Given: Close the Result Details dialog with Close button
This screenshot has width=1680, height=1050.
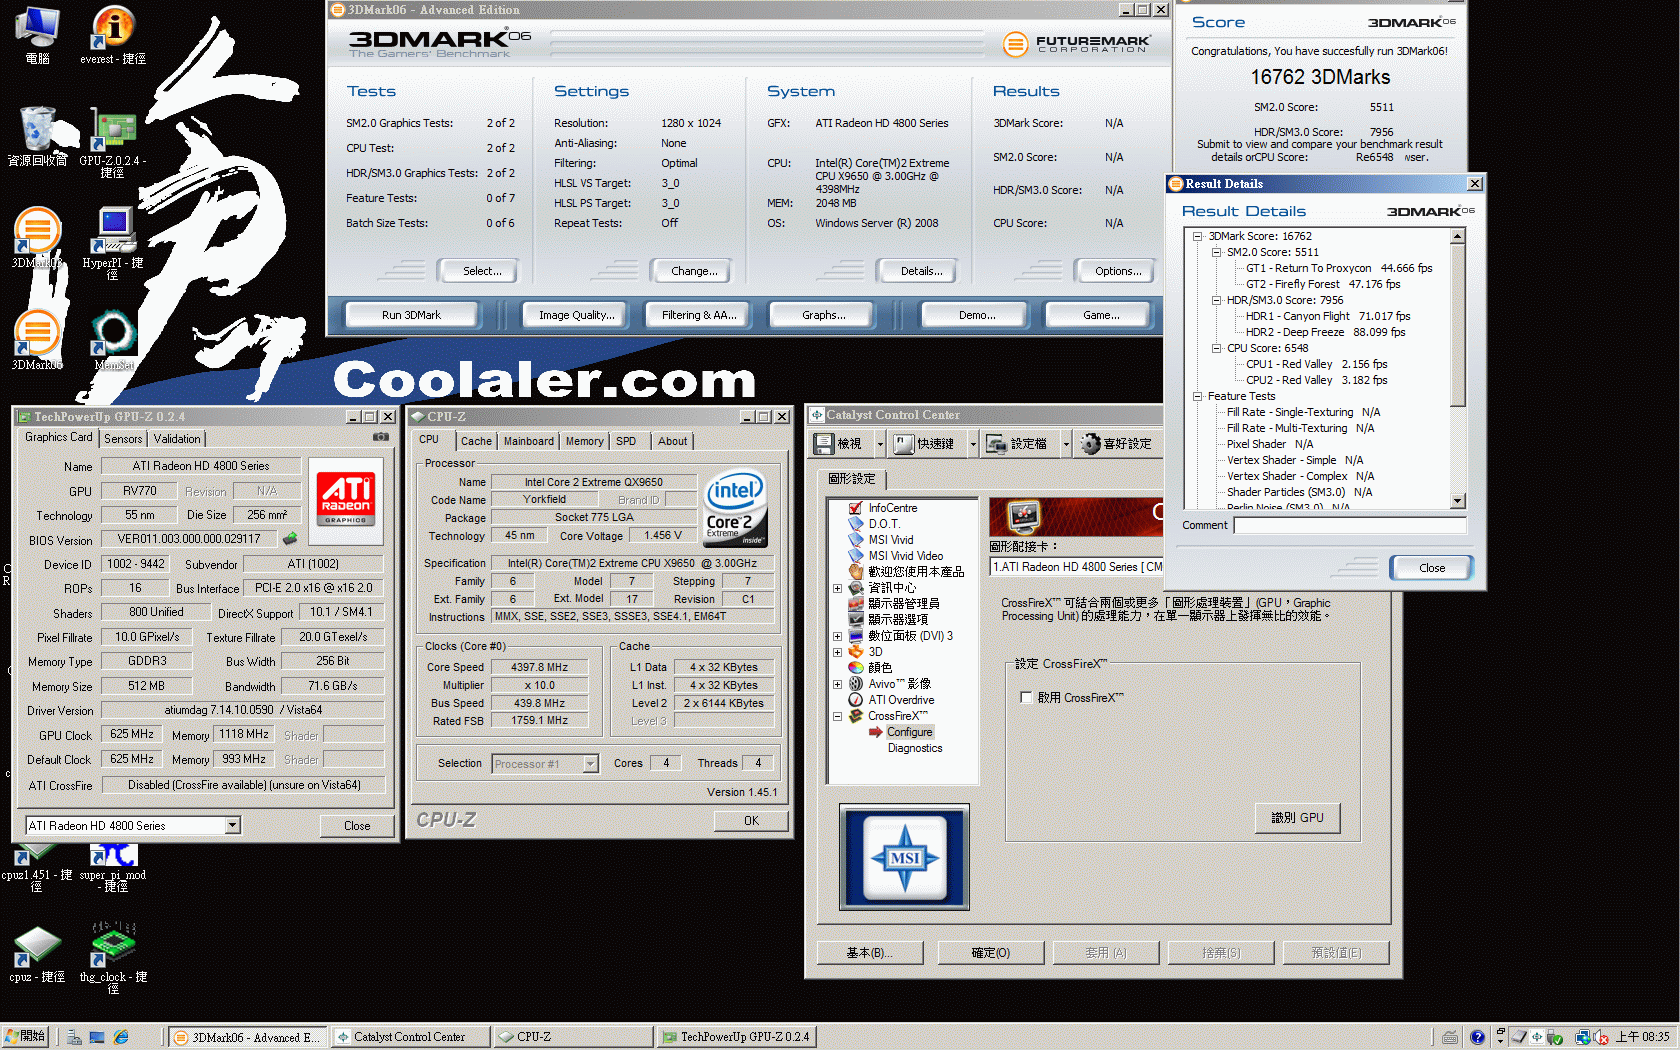Looking at the screenshot, I should click(x=1431, y=568).
